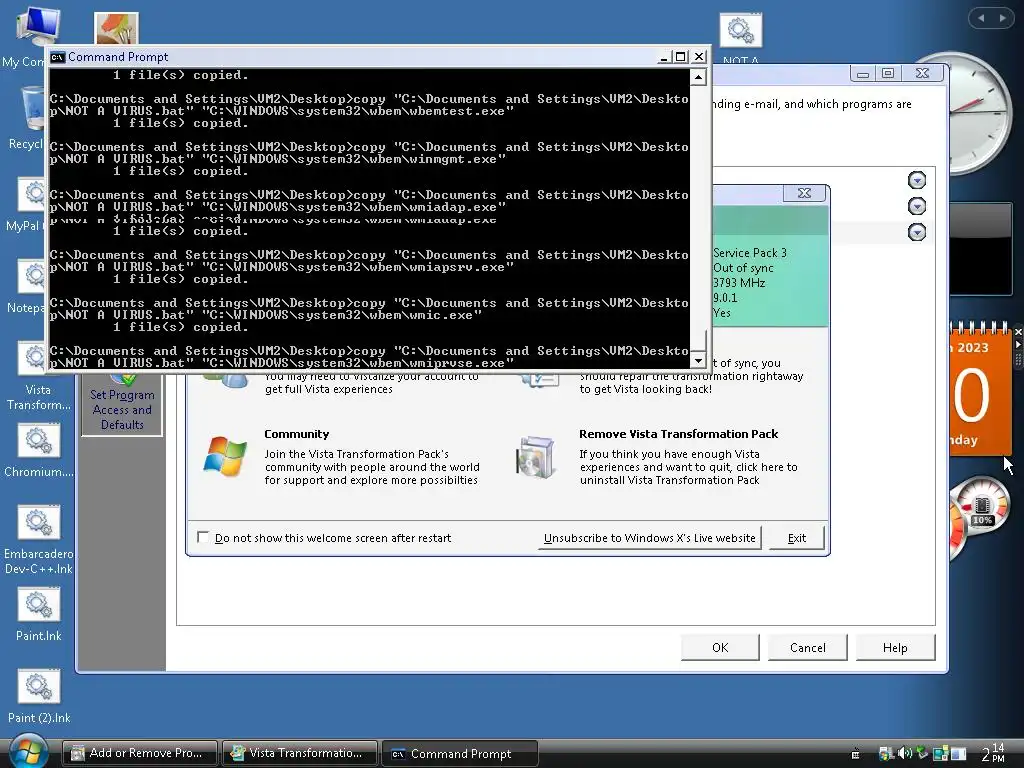This screenshot has height=768, width=1024.
Task: Select the Recycle Bin desktop icon
Action: coord(31,110)
